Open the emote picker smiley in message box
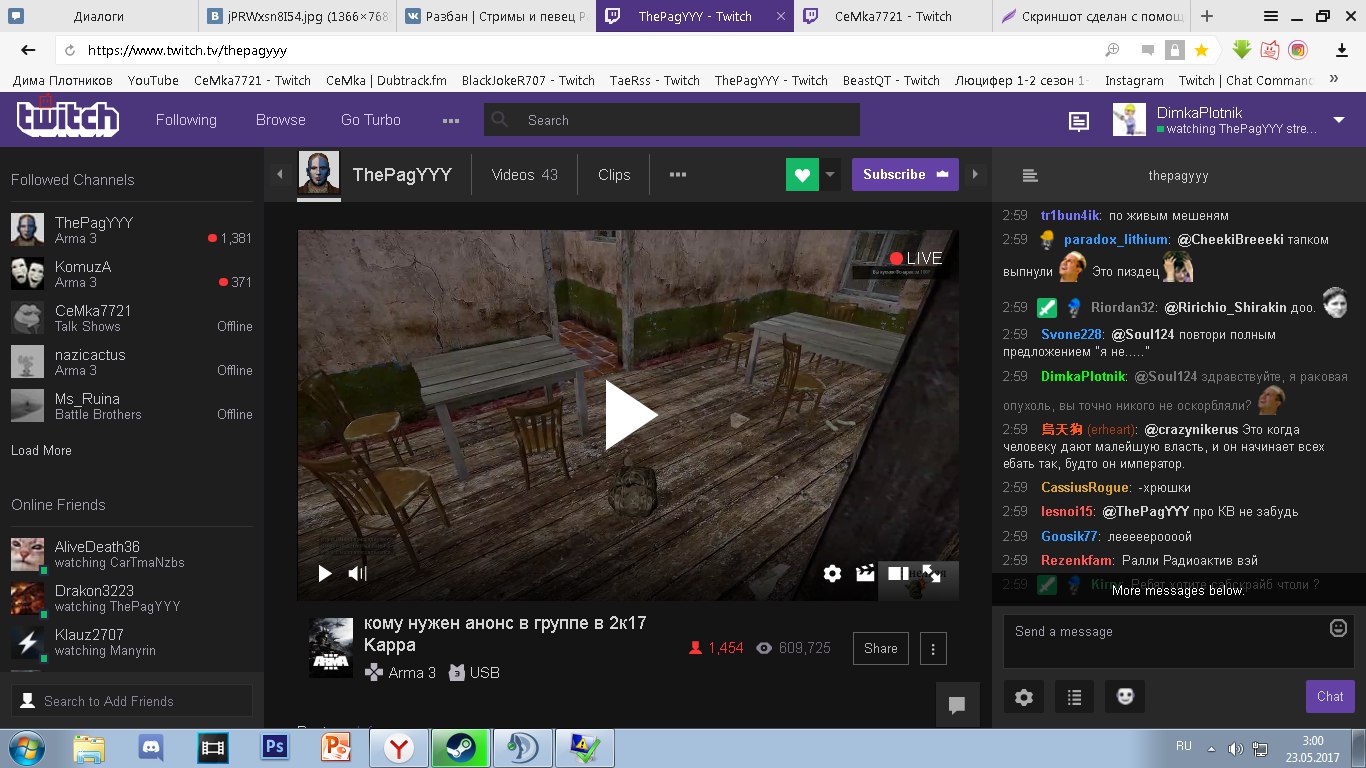 click(x=1339, y=628)
